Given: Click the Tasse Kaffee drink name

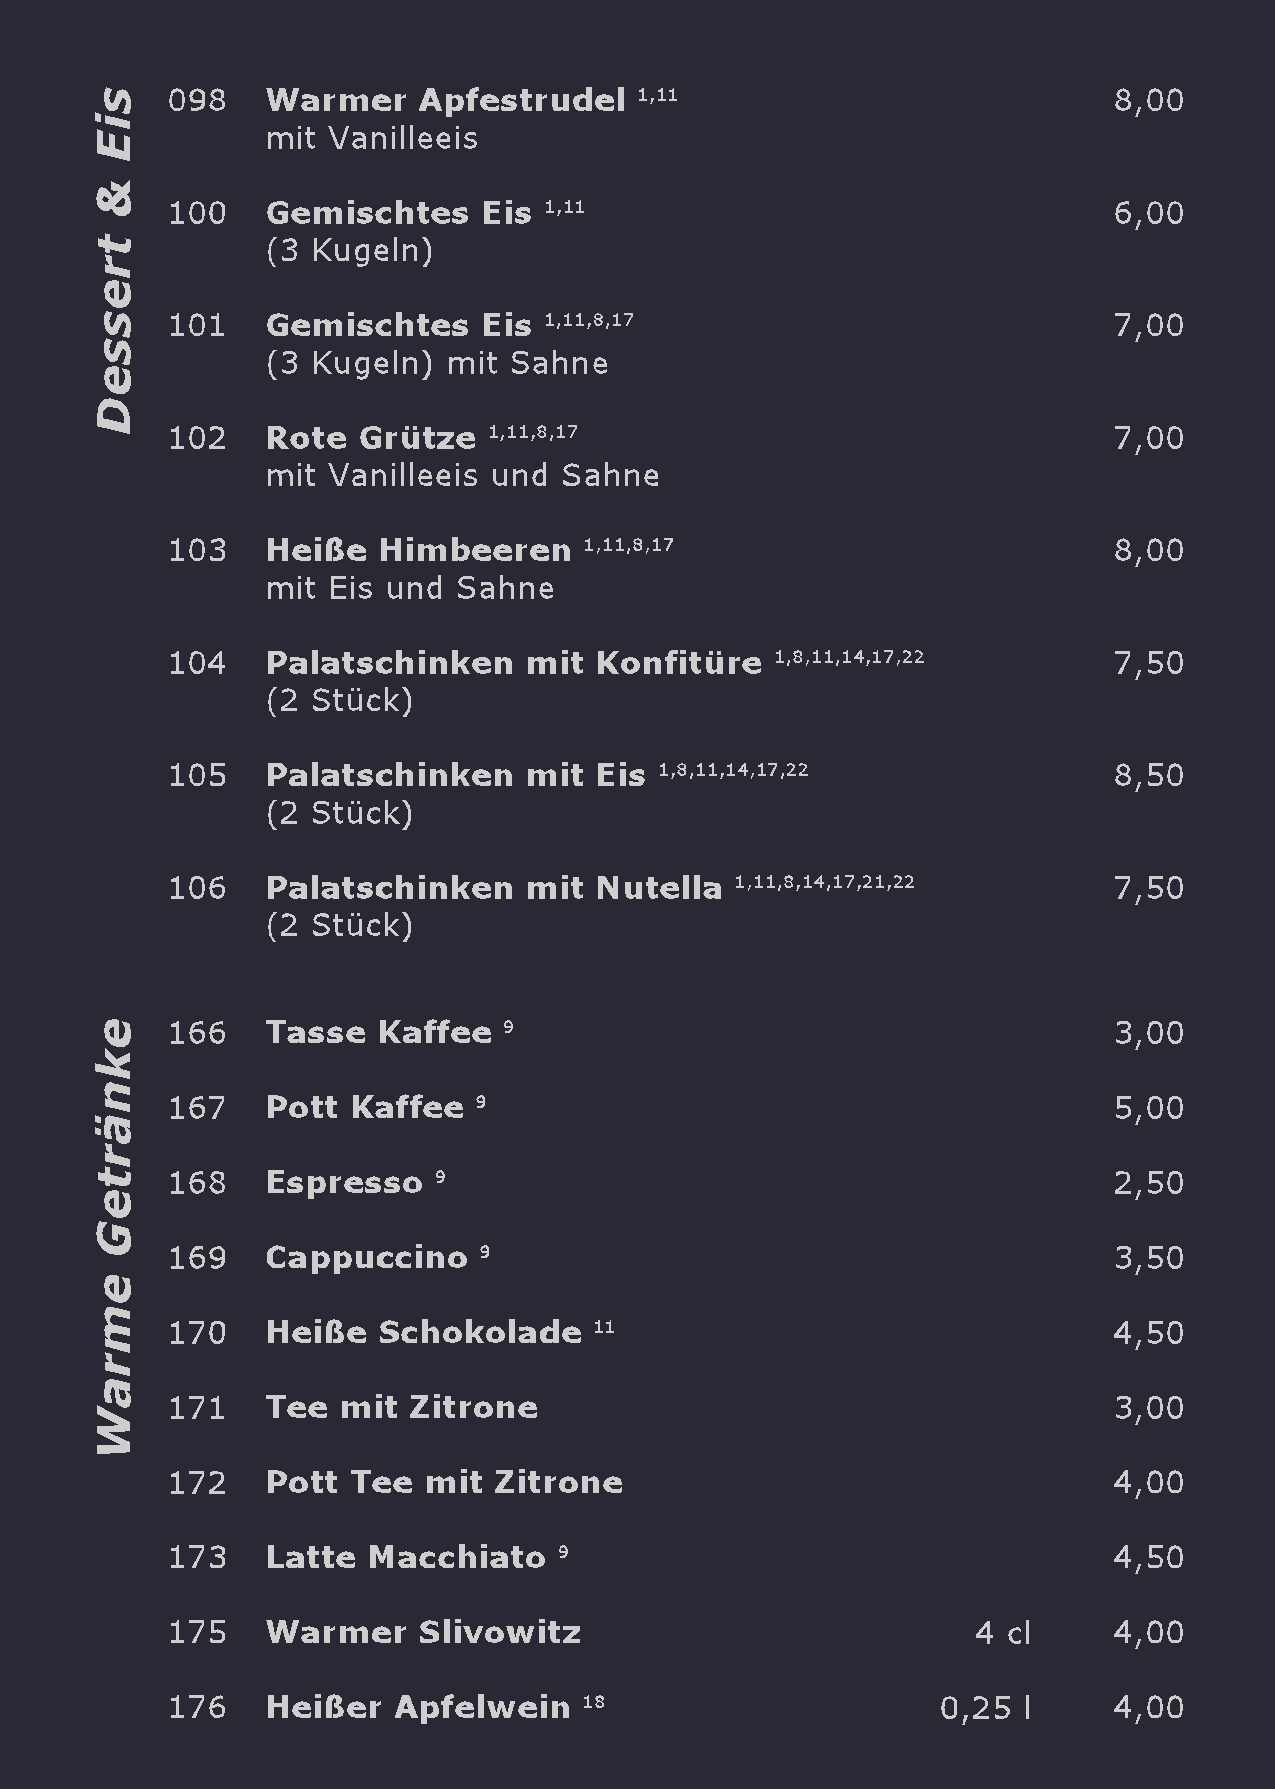Looking at the screenshot, I should click(x=379, y=1033).
